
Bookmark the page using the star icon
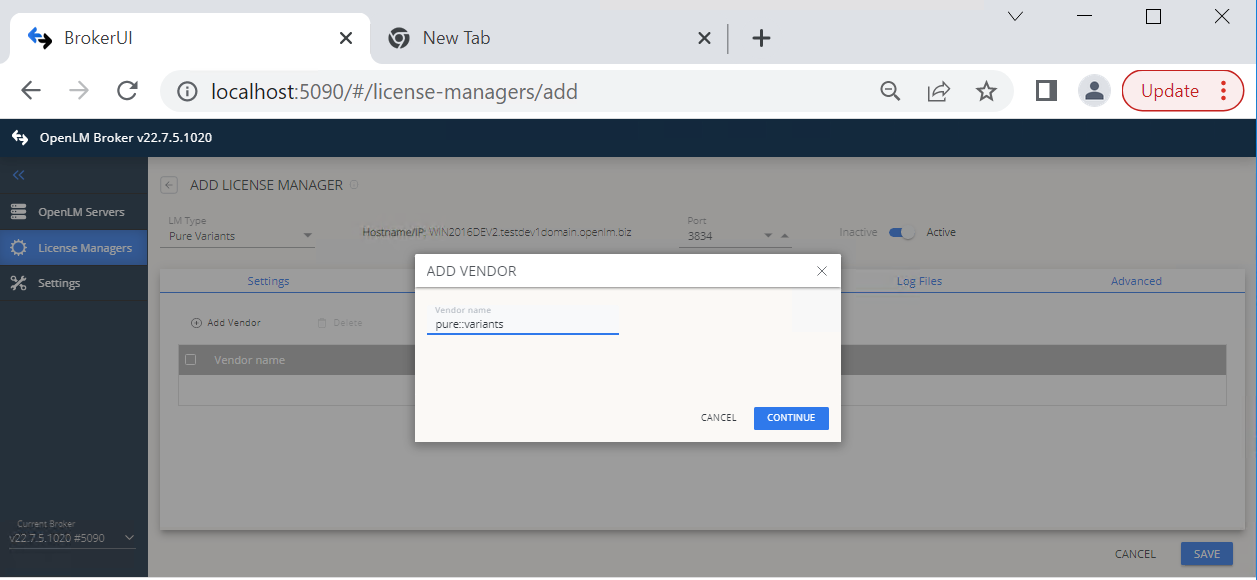pyautogui.click(x=987, y=90)
